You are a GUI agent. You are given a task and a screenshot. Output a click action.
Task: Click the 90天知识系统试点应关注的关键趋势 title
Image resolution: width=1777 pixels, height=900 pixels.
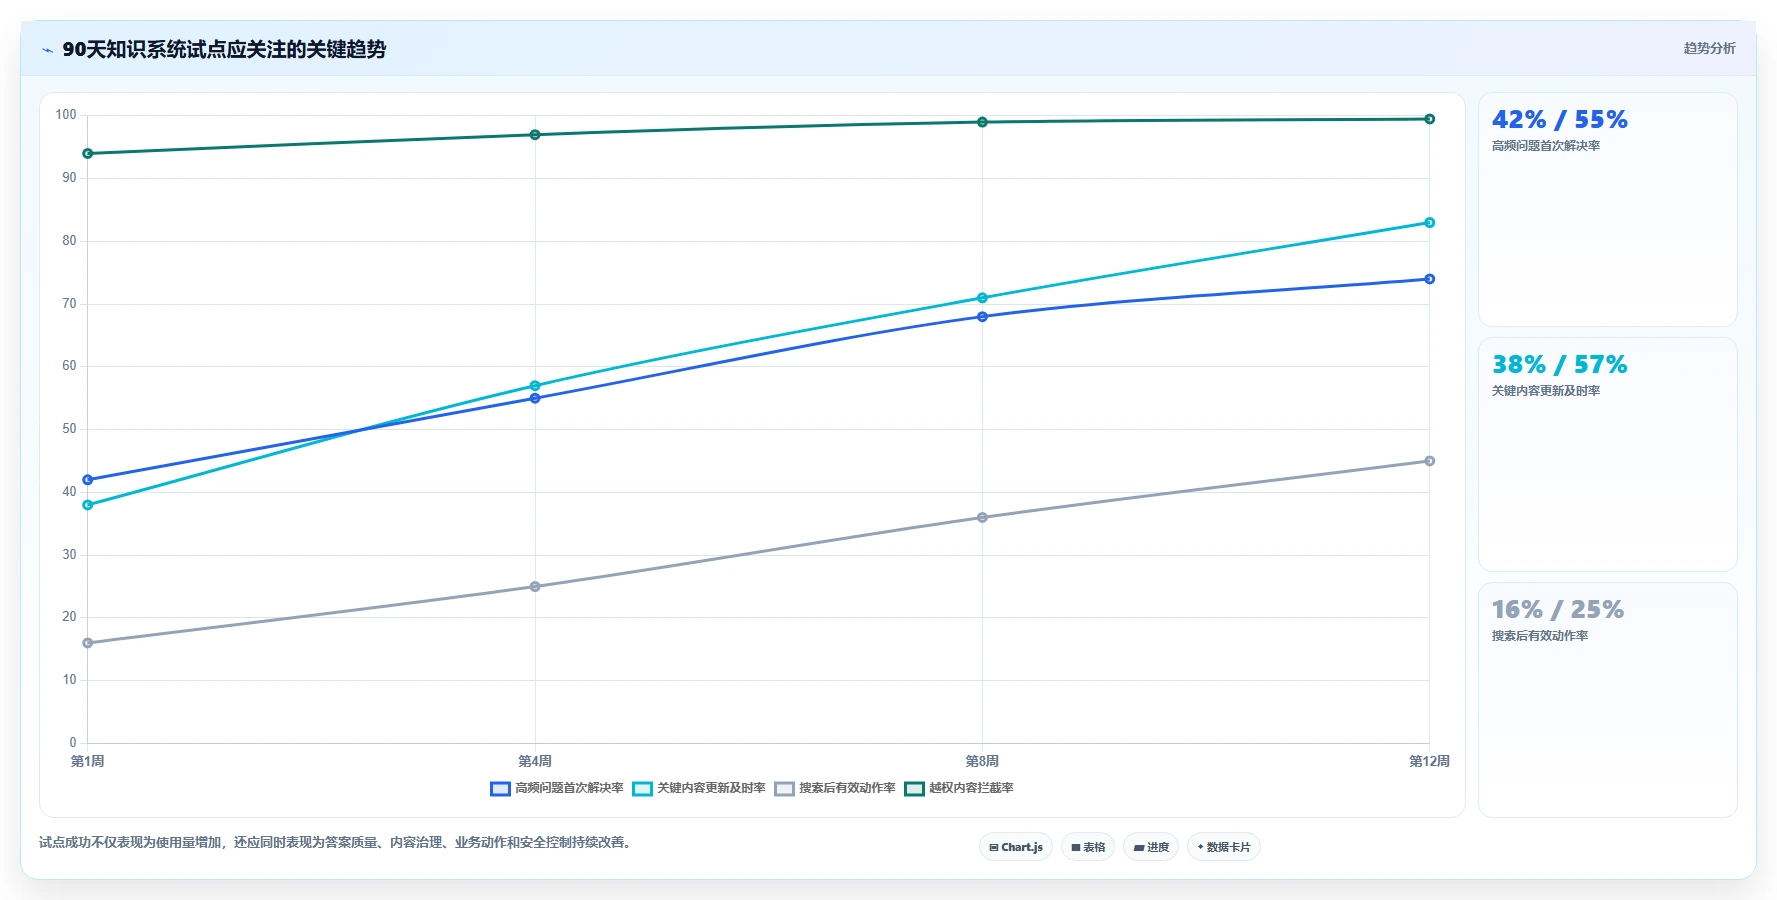(224, 50)
